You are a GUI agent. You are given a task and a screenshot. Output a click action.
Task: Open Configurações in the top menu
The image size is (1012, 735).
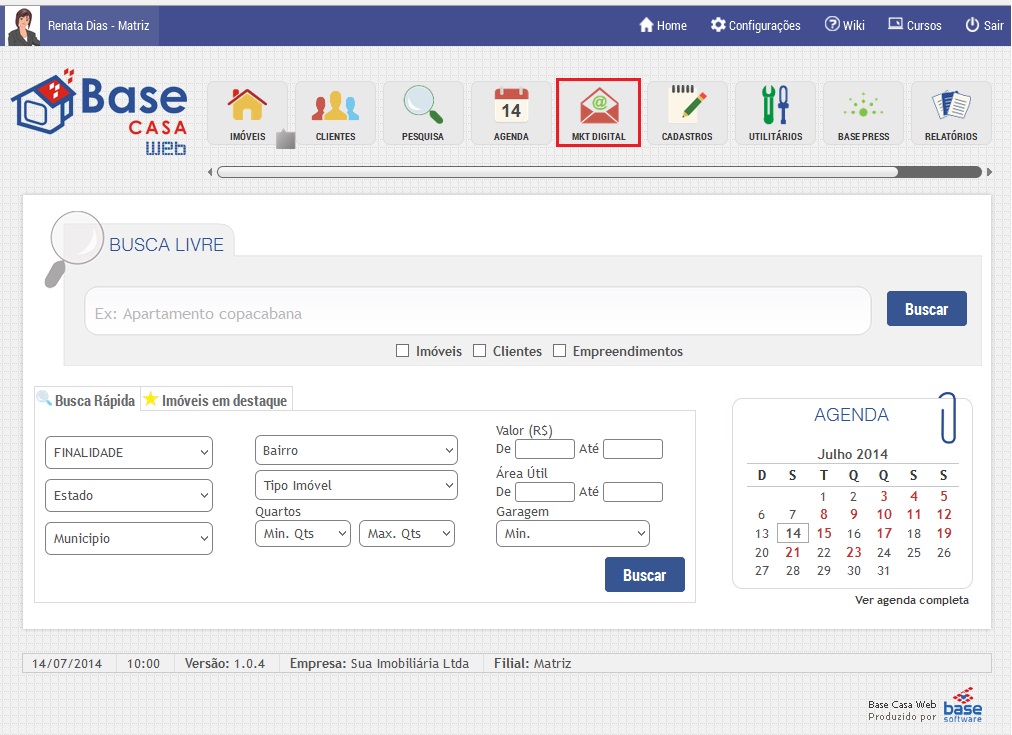pyautogui.click(x=755, y=25)
